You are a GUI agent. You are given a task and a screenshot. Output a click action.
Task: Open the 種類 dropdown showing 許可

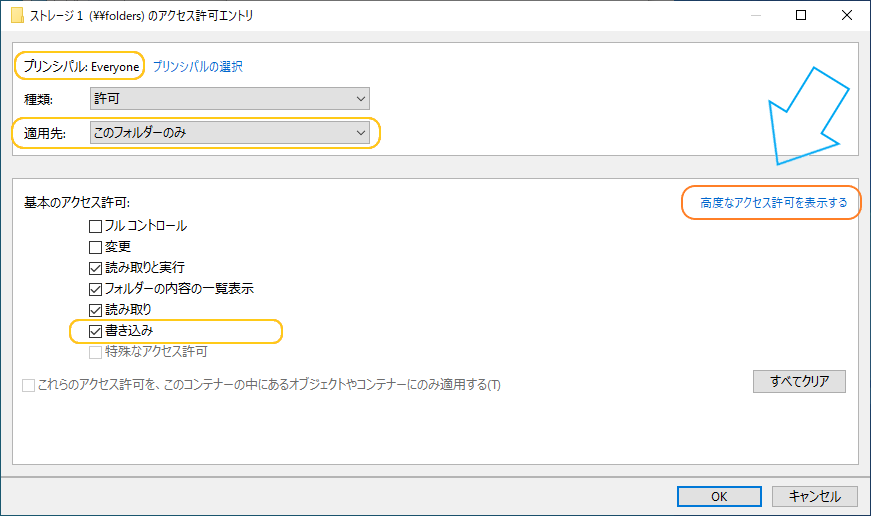click(x=230, y=99)
